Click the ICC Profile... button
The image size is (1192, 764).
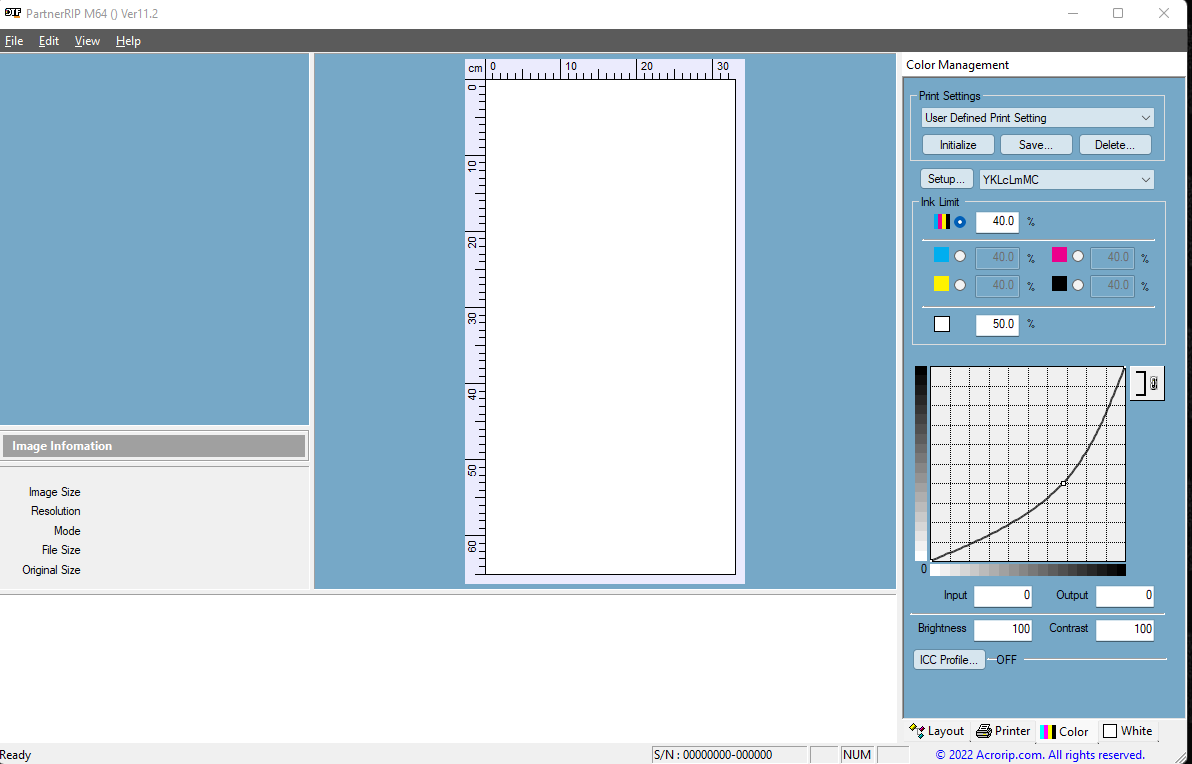[x=948, y=660]
